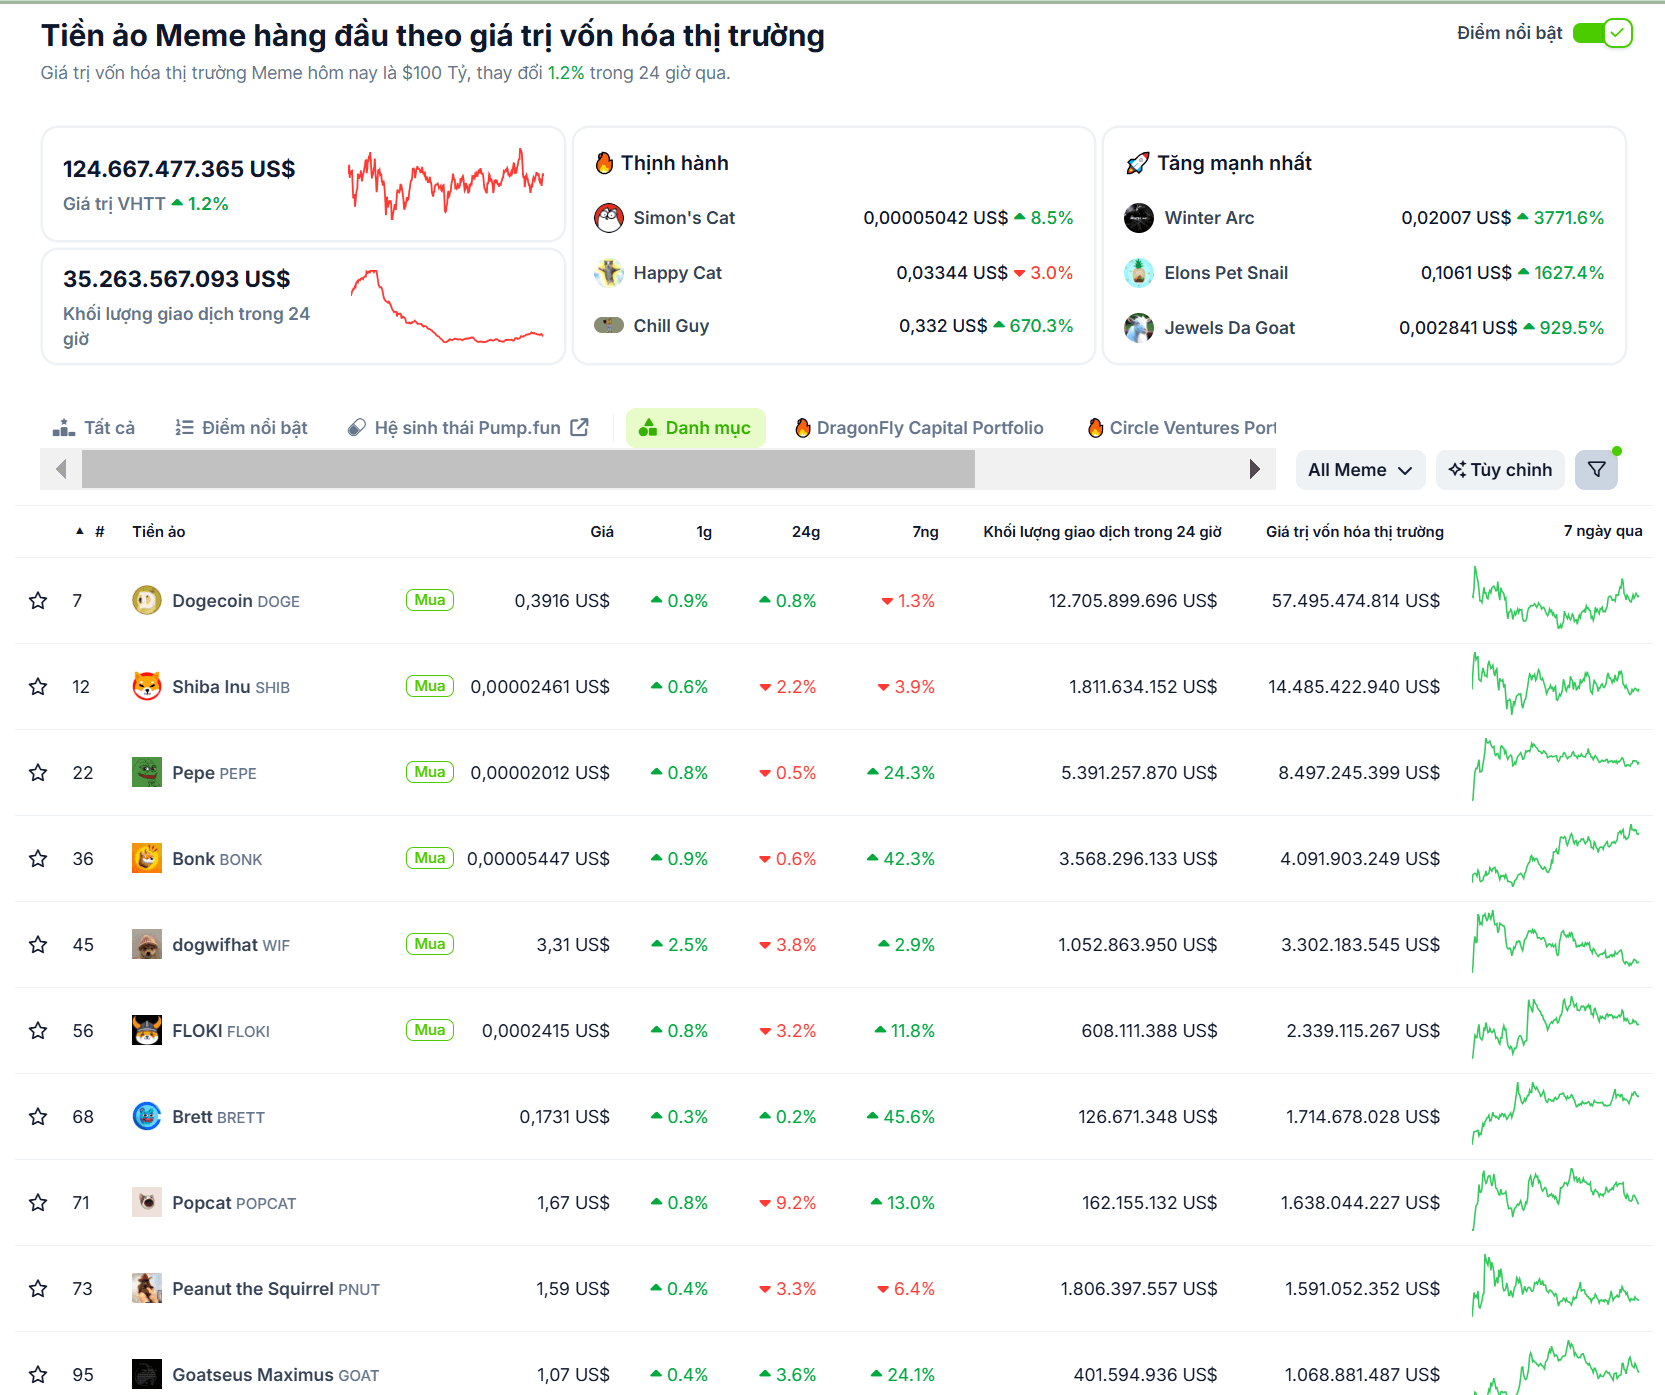The height and width of the screenshot is (1395, 1665).
Task: Open the filter funnel button
Action: coord(1597,470)
